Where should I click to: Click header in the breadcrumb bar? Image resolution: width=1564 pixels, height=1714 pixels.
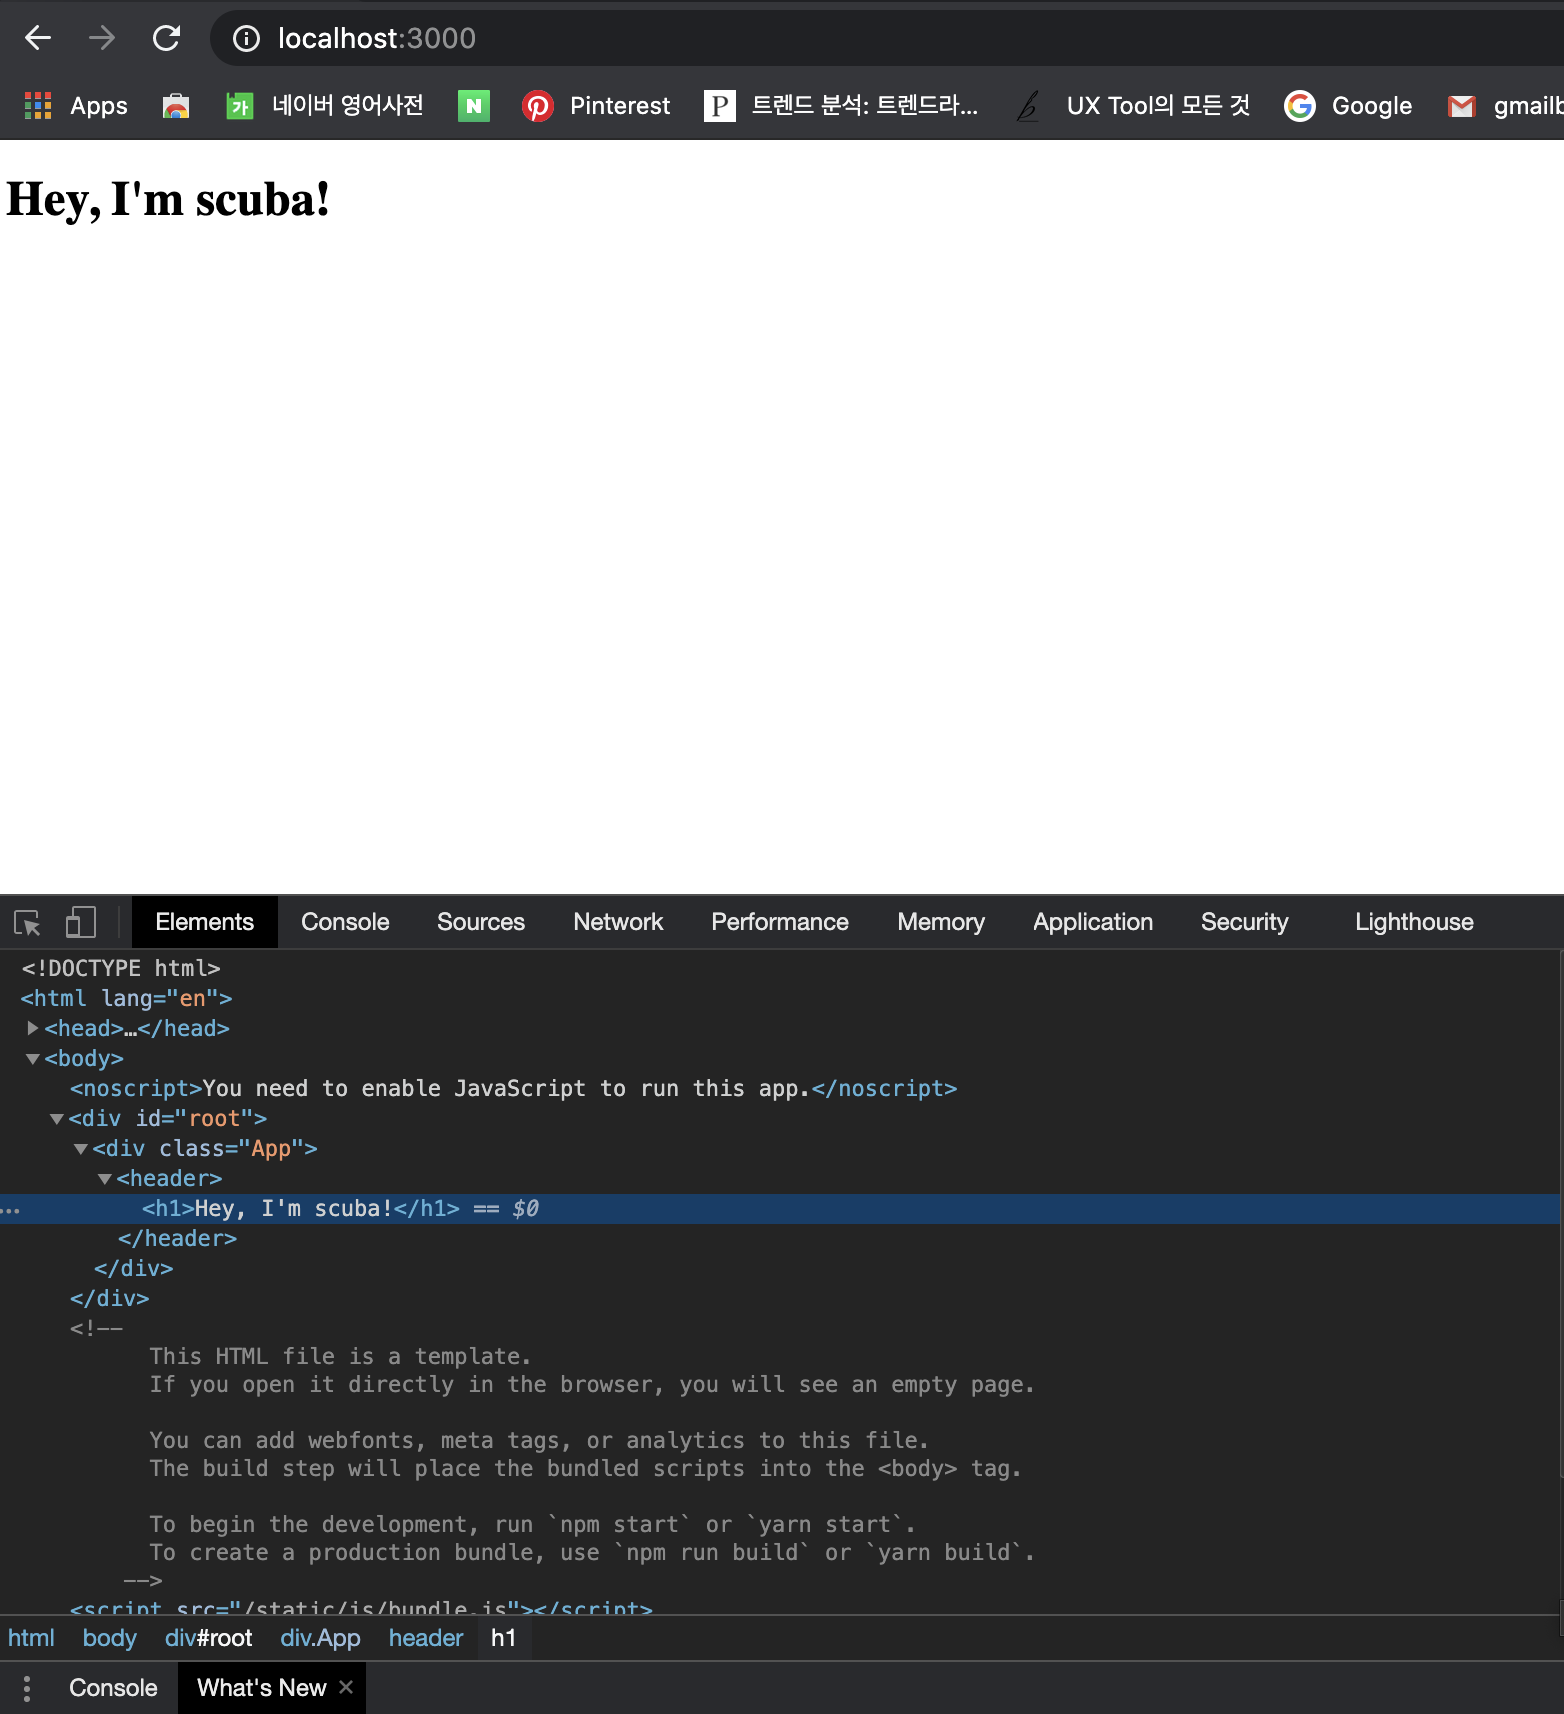[426, 1638]
